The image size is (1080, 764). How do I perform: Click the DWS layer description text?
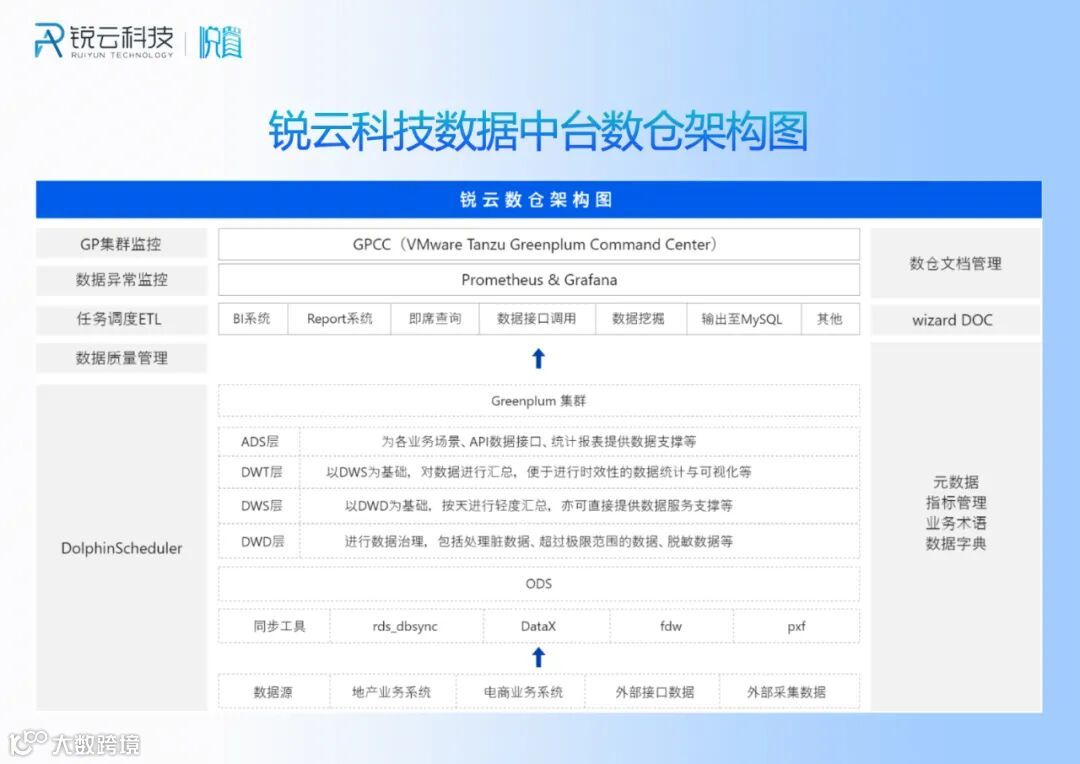coord(539,506)
